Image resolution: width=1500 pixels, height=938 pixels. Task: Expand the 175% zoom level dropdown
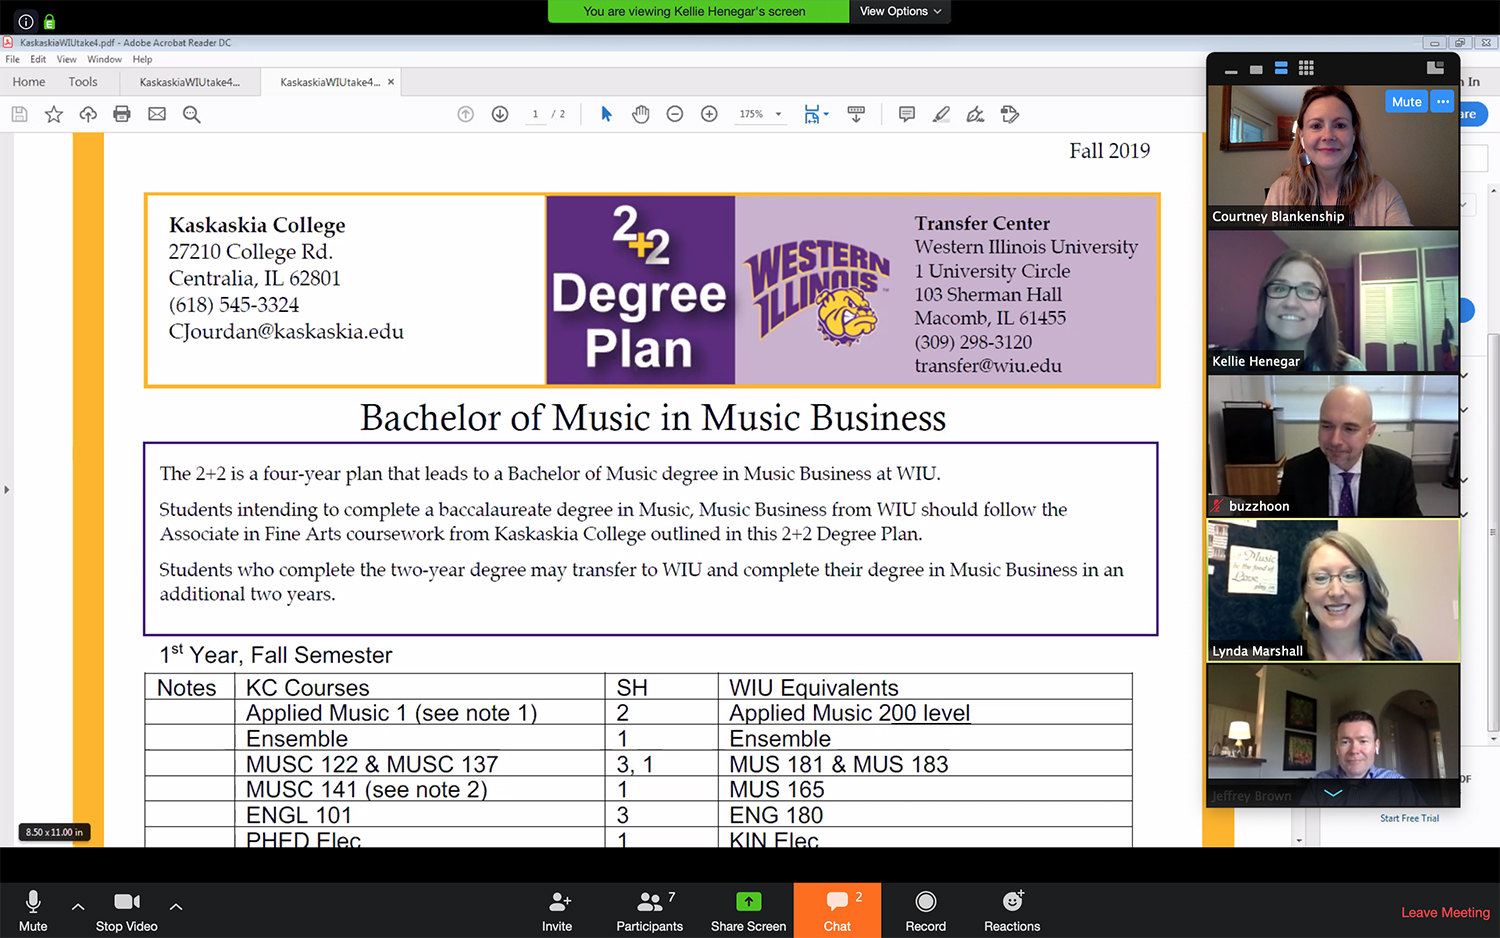pyautogui.click(x=779, y=114)
